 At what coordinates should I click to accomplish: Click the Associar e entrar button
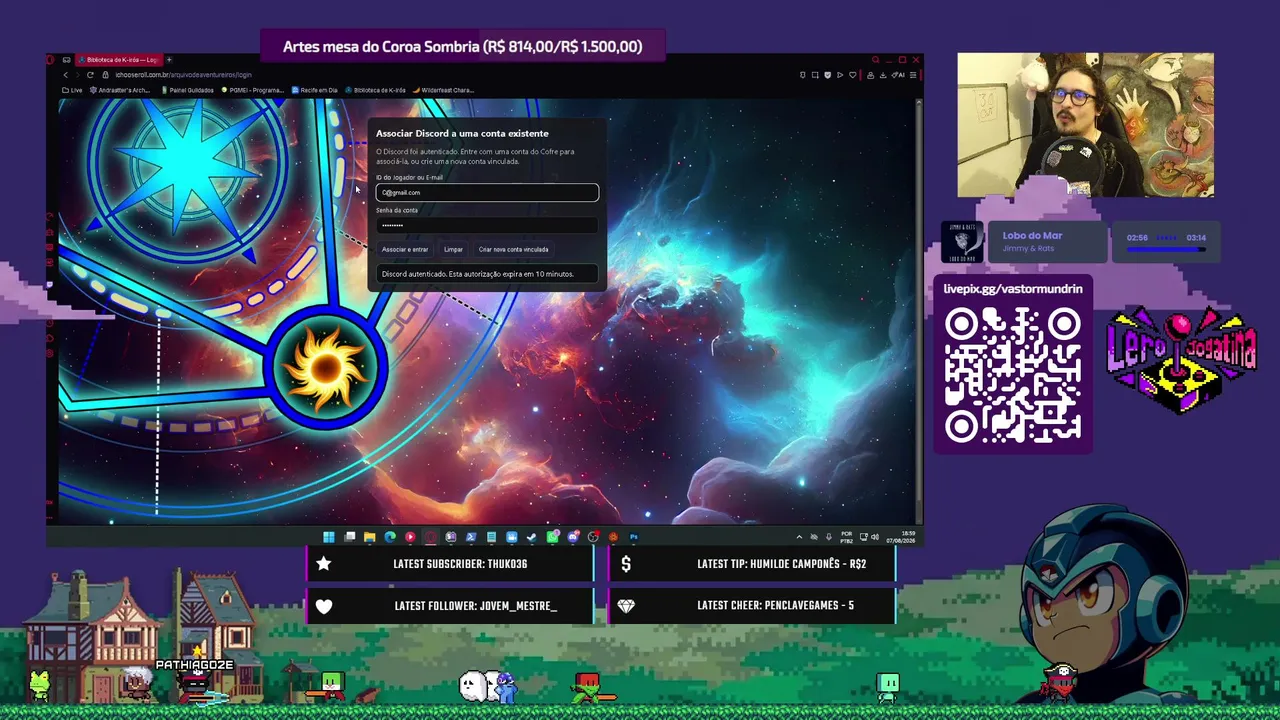point(405,250)
